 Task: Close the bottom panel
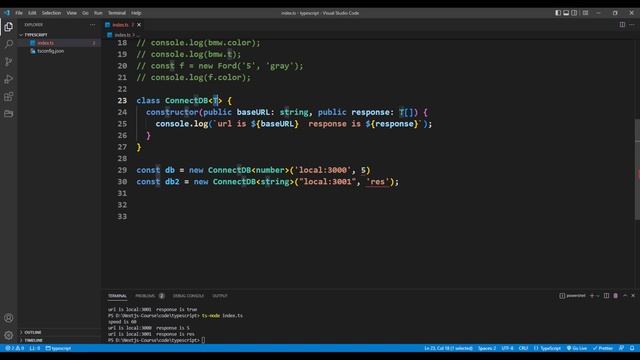pyautogui.click(x=633, y=296)
